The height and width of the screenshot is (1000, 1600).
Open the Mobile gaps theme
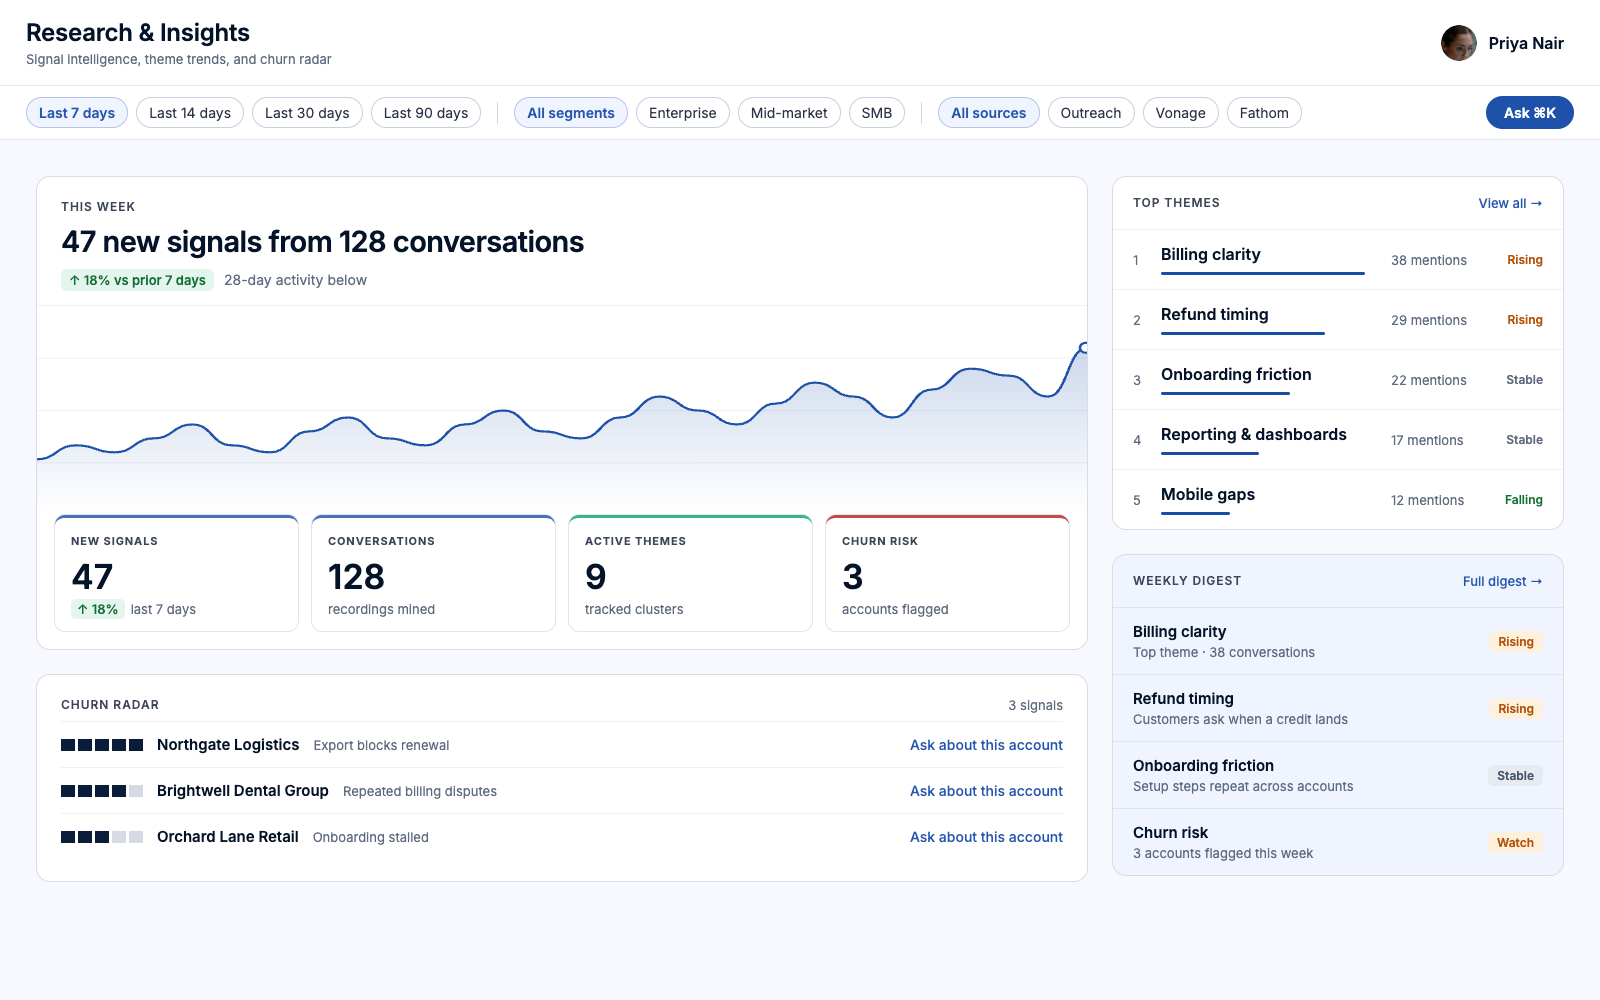[1338, 499]
